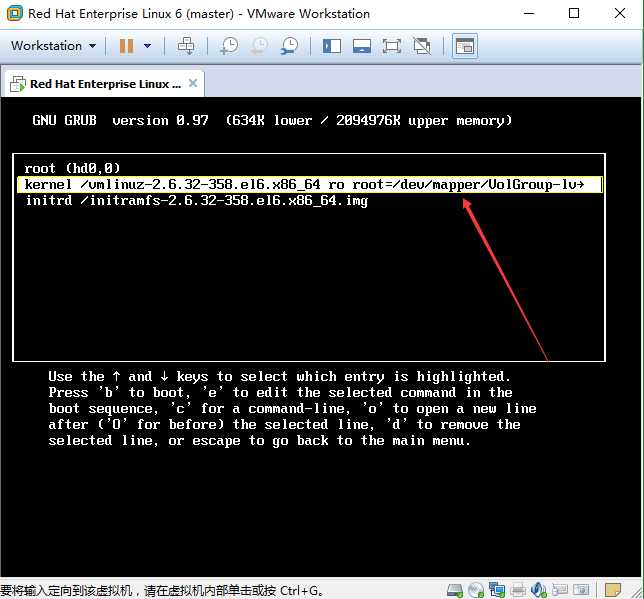Image resolution: width=644 pixels, height=599 pixels.
Task: Open the snapshot manager with the clock-wrench icon
Action: click(290, 46)
